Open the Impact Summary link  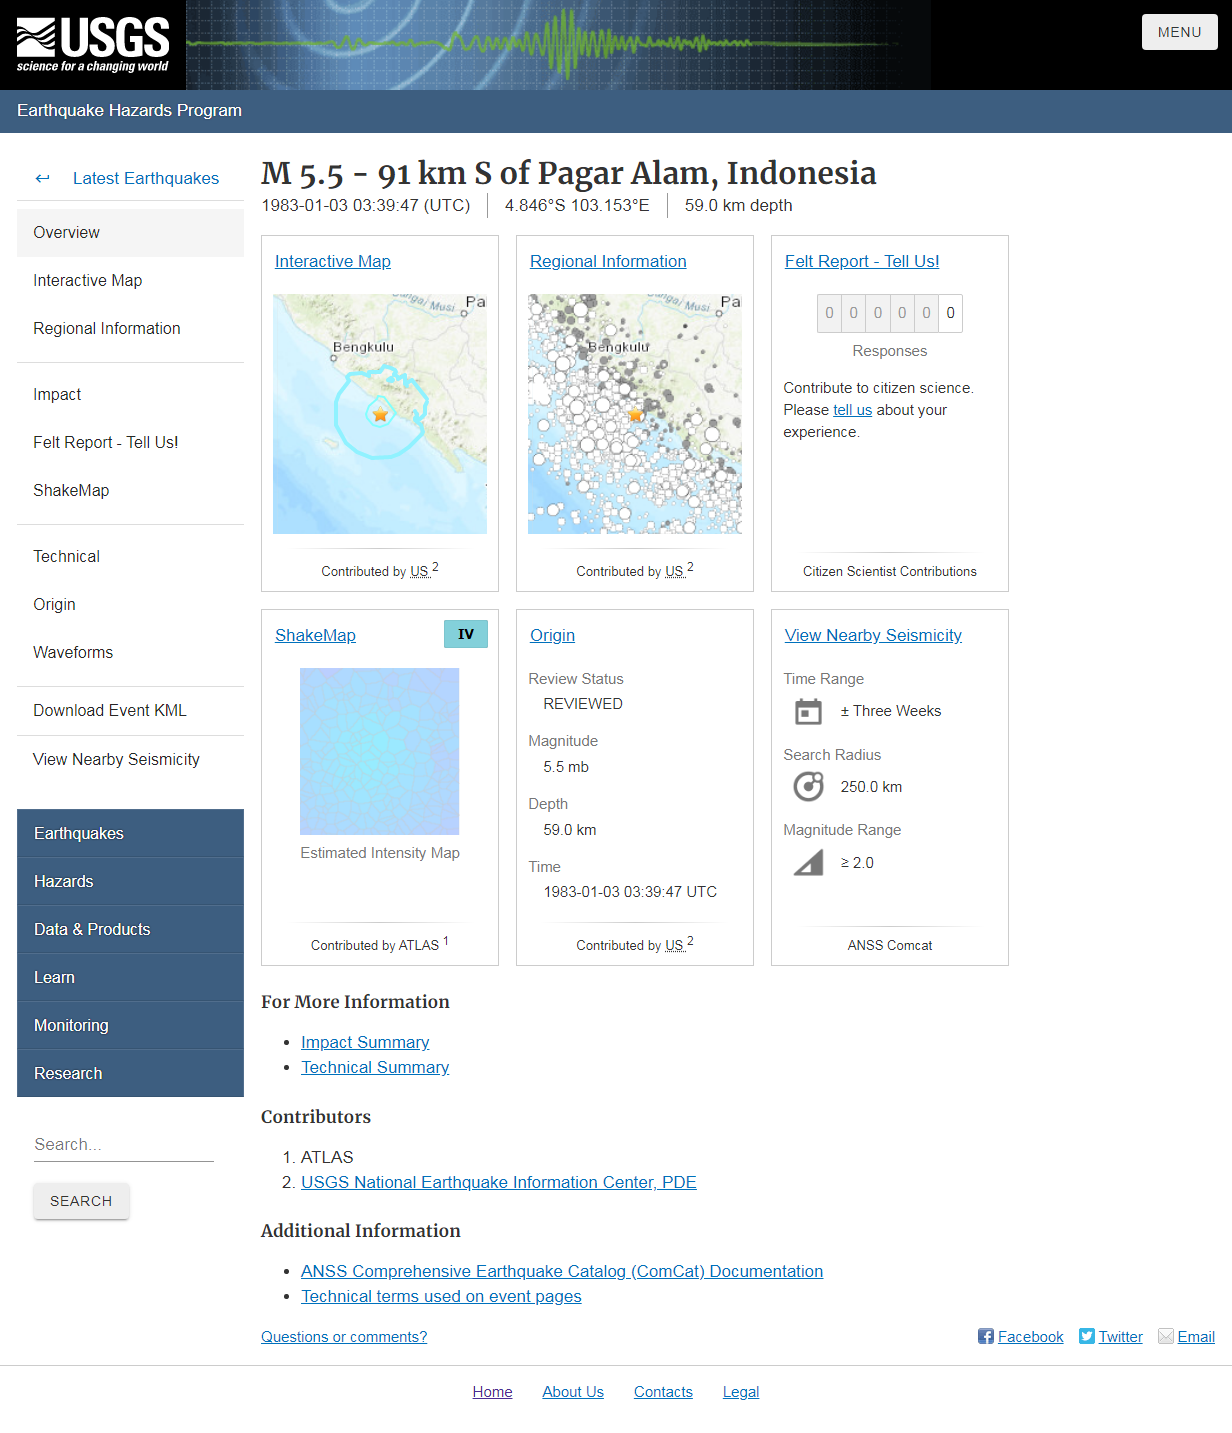point(365,1042)
